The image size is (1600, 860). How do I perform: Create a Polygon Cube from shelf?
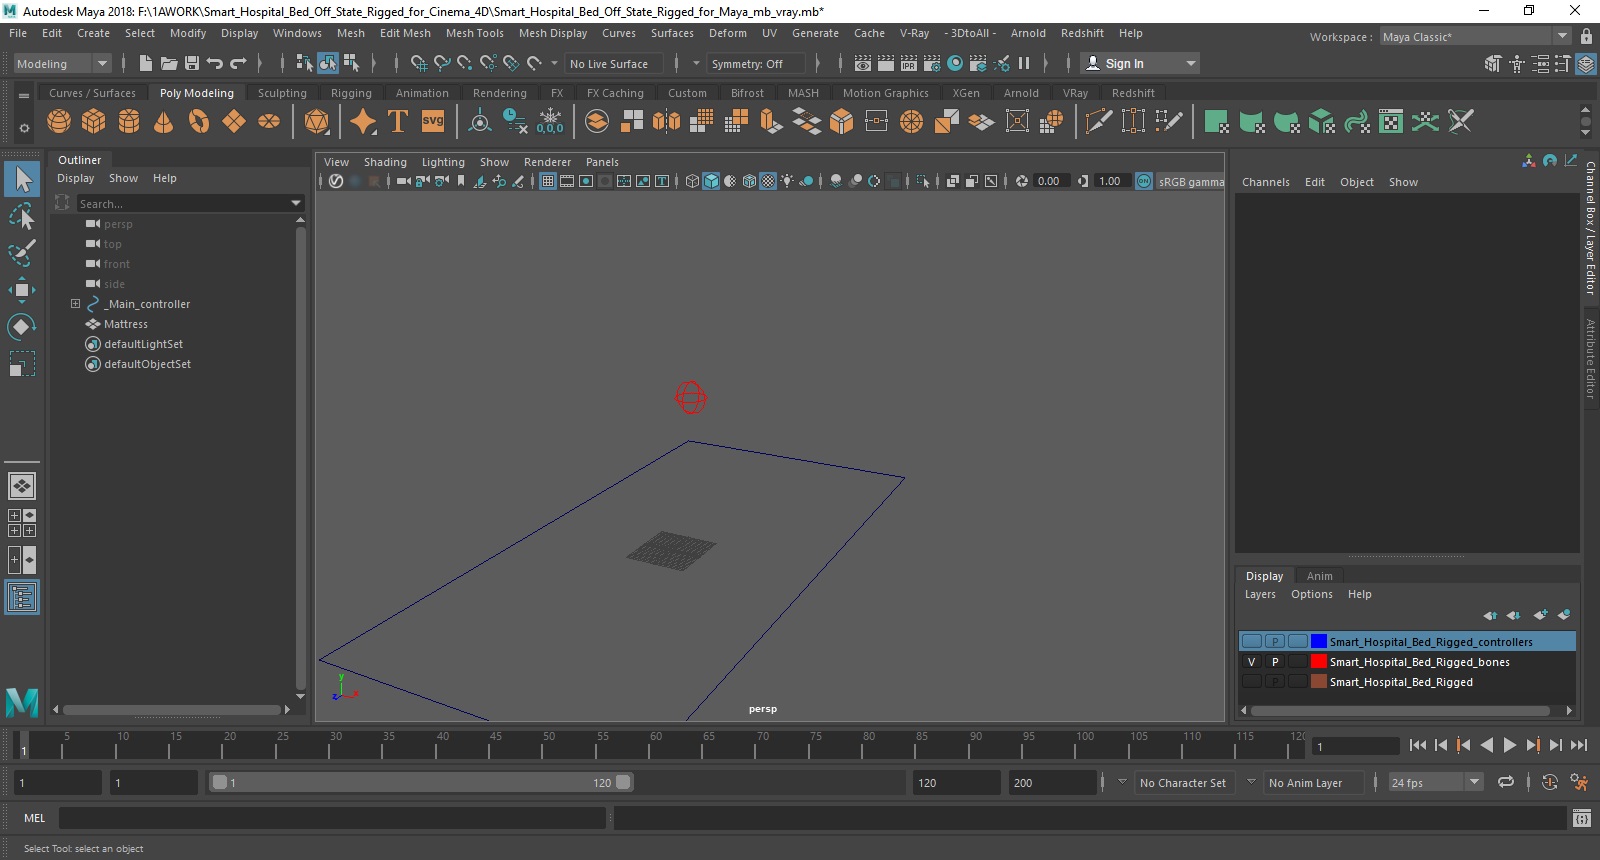pyautogui.click(x=94, y=122)
